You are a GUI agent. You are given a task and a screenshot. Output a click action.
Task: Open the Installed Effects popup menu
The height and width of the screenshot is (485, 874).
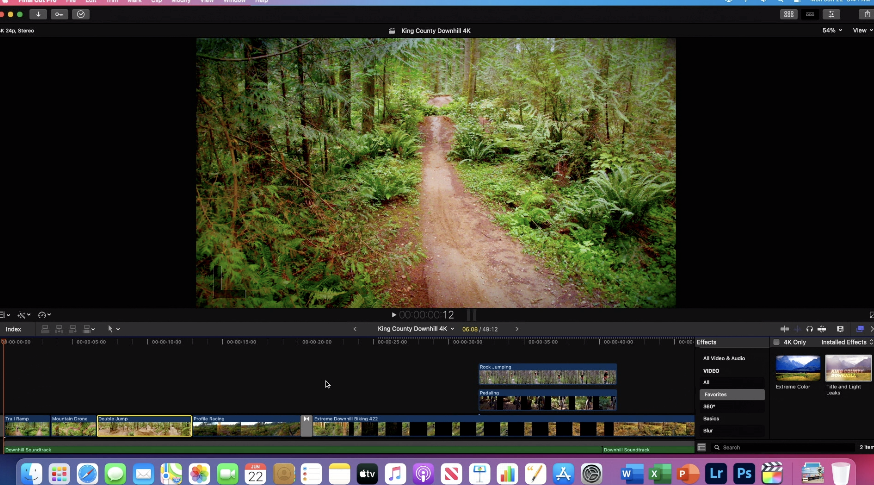coord(847,342)
